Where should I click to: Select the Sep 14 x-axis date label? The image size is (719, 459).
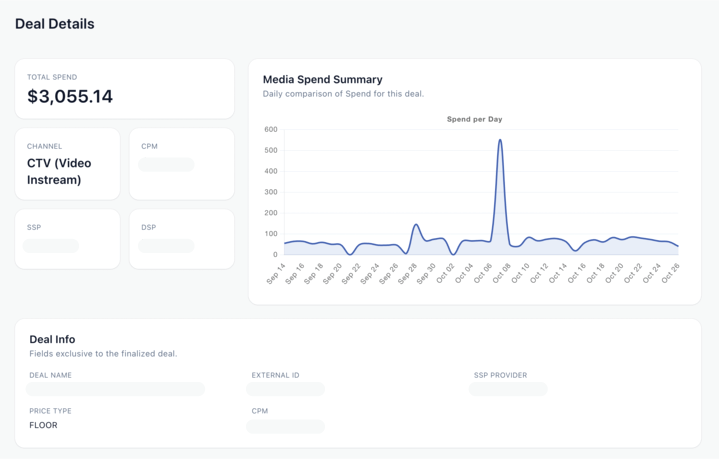click(276, 273)
